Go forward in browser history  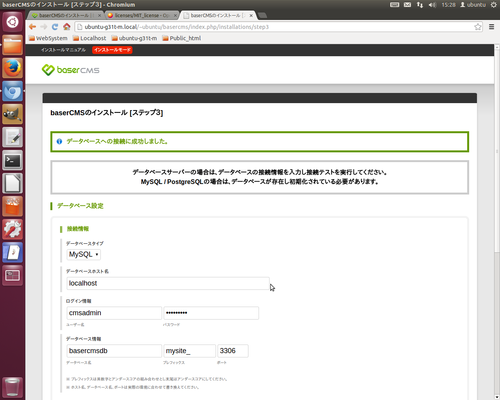point(44,27)
